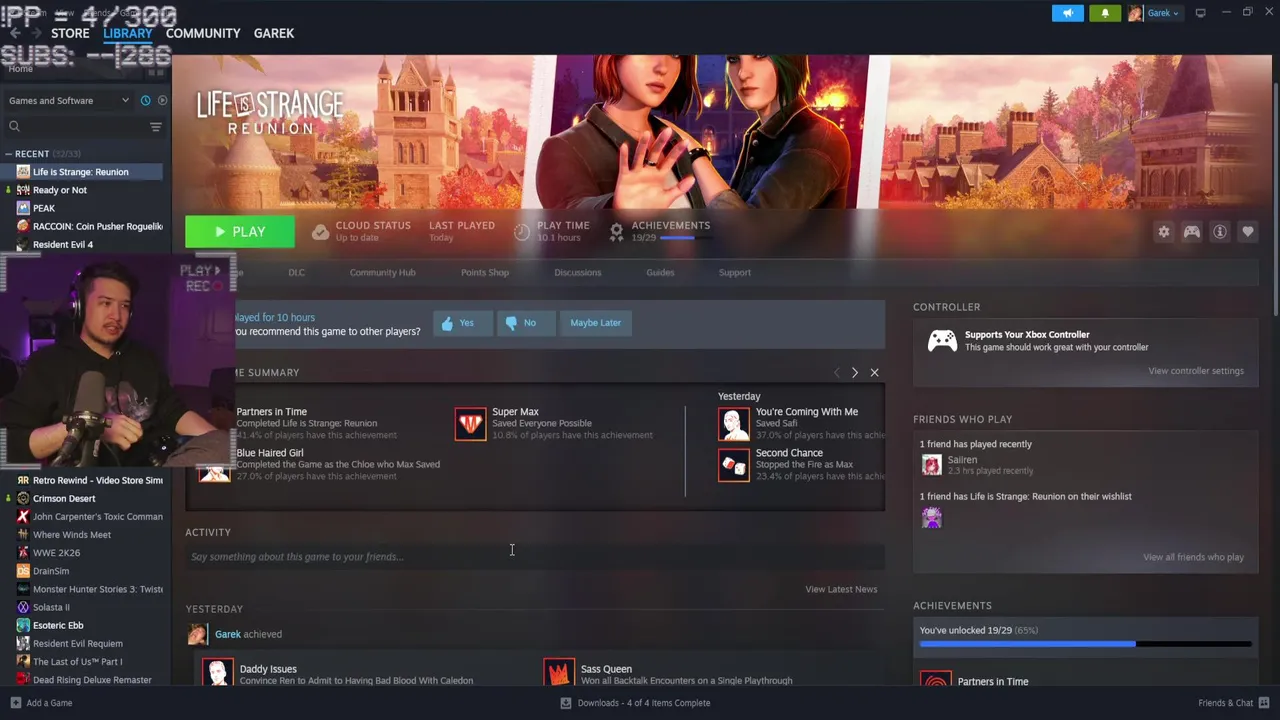Open the Community Hub tab
Image resolution: width=1280 pixels, height=720 pixels.
[x=382, y=272]
